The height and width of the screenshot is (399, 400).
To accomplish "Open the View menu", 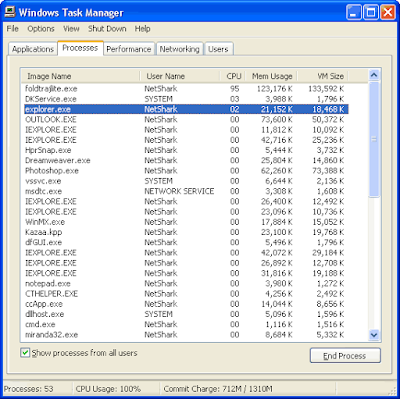I will pos(71,29).
